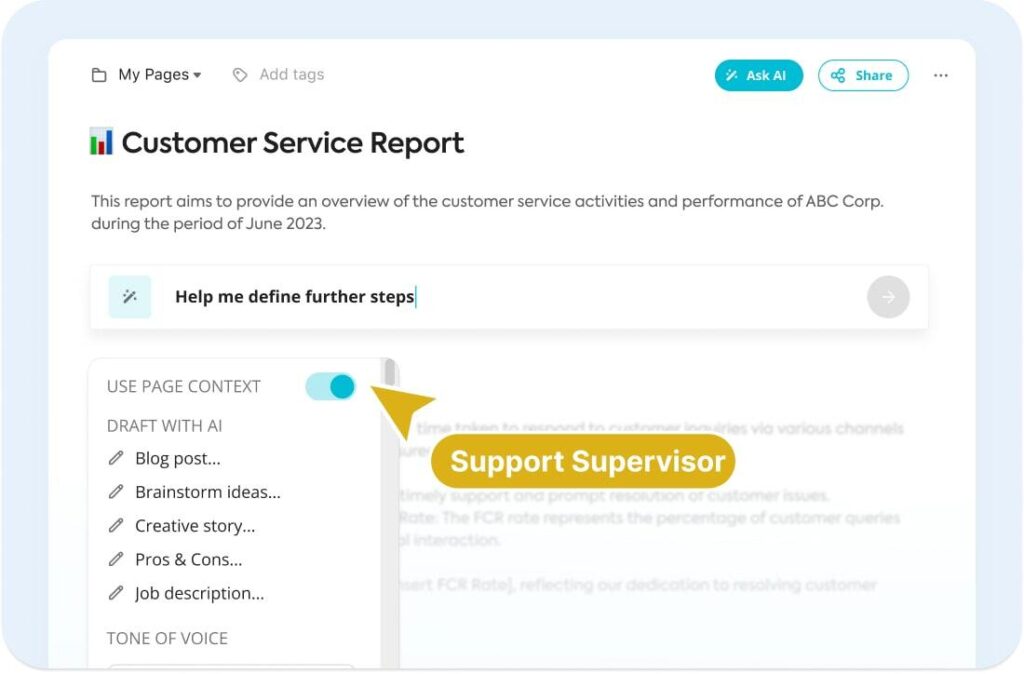1024x674 pixels.
Task: Click the tag icon next to Add tags
Action: 240,75
